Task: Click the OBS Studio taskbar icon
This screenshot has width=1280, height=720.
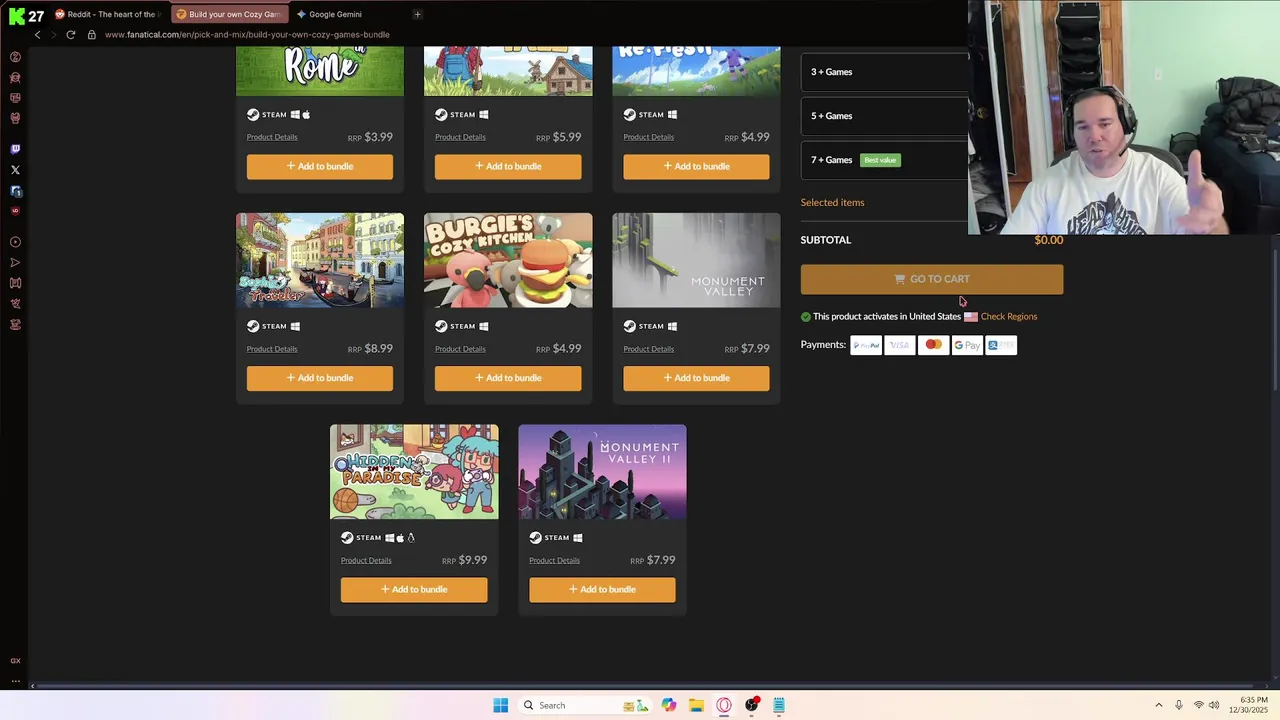Action: (752, 705)
